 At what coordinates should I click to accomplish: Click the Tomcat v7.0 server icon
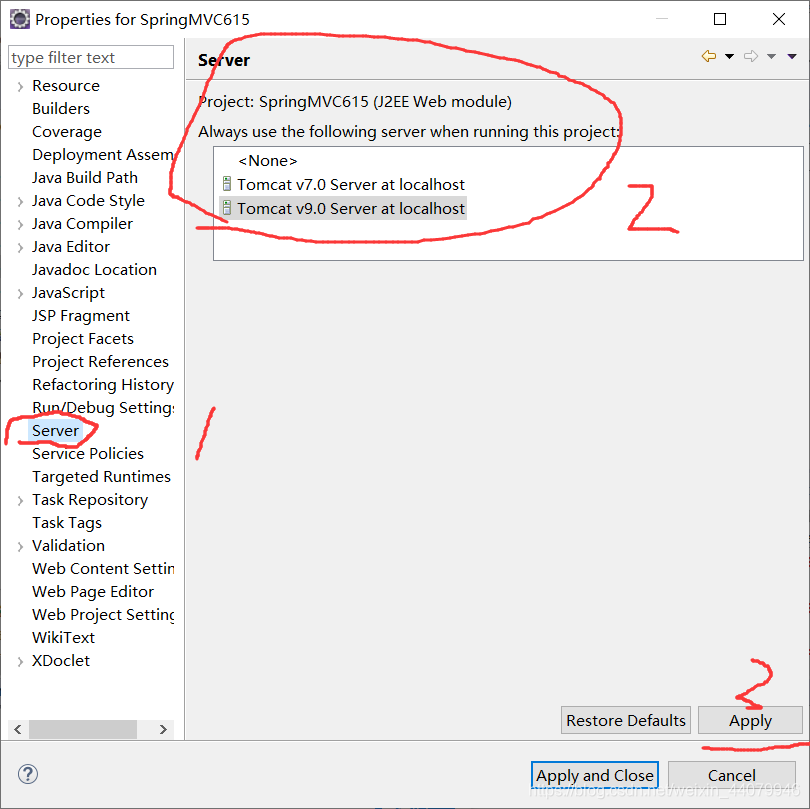[226, 184]
